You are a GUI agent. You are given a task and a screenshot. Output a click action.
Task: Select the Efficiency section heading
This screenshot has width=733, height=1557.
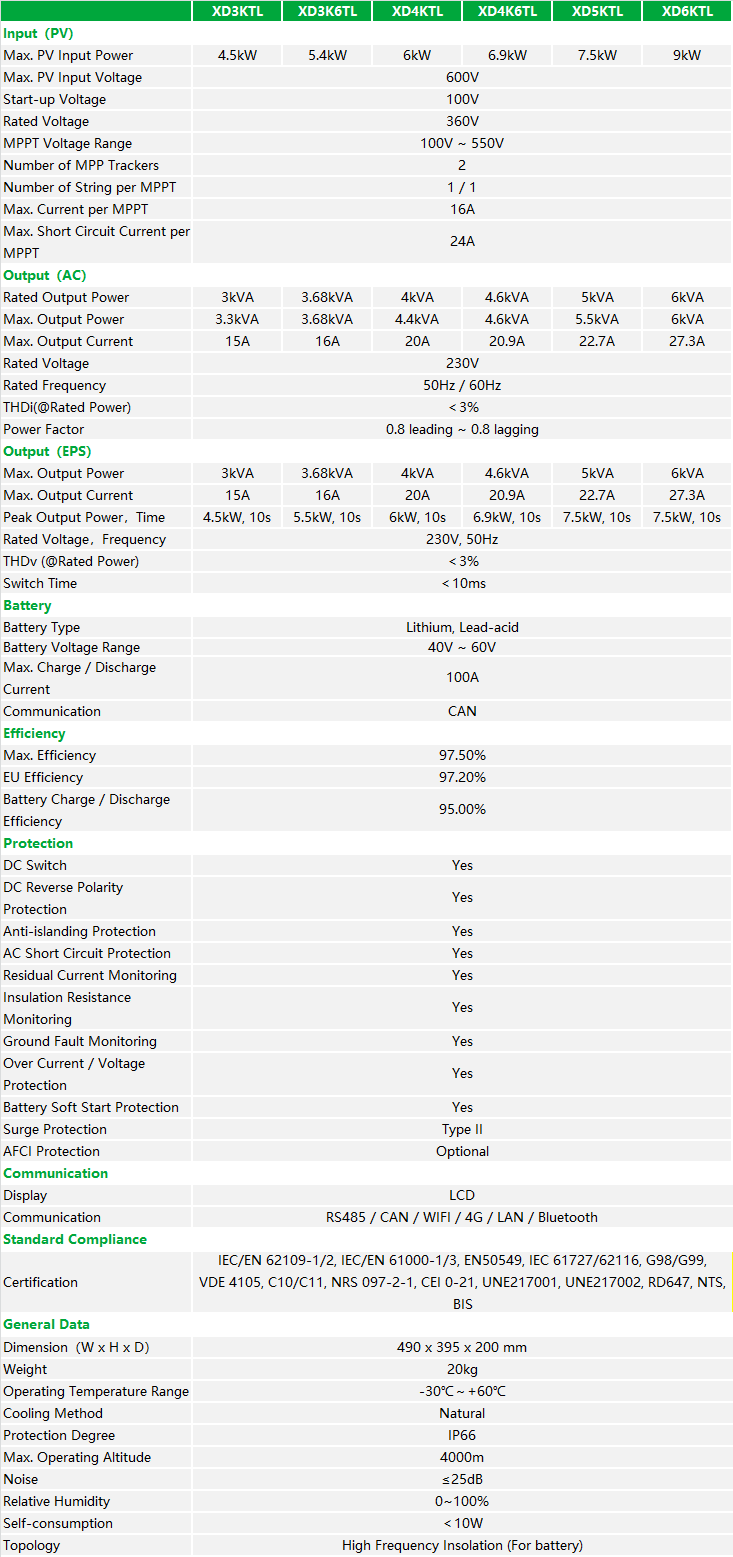(34, 733)
